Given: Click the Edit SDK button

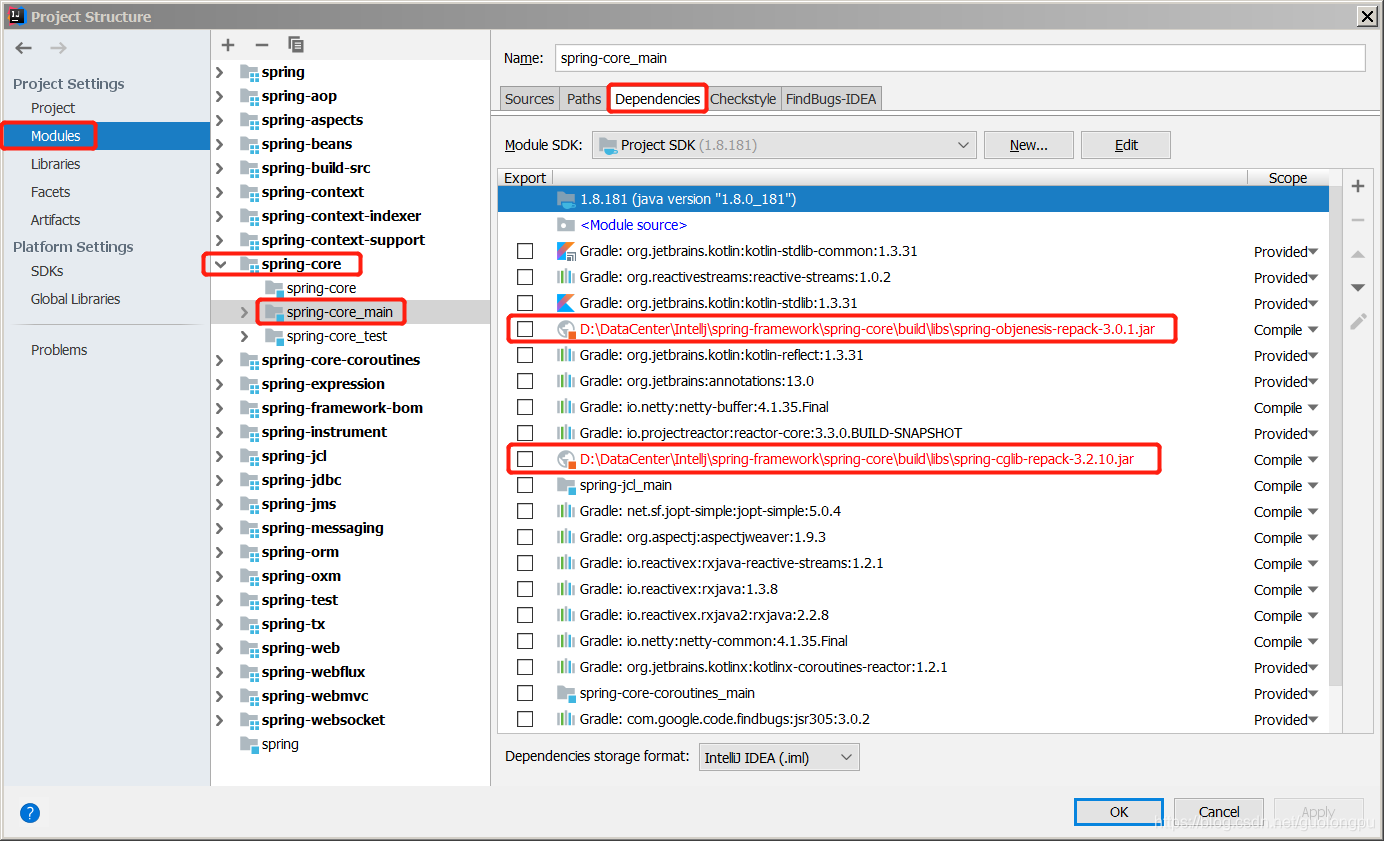Looking at the screenshot, I should (x=1126, y=145).
